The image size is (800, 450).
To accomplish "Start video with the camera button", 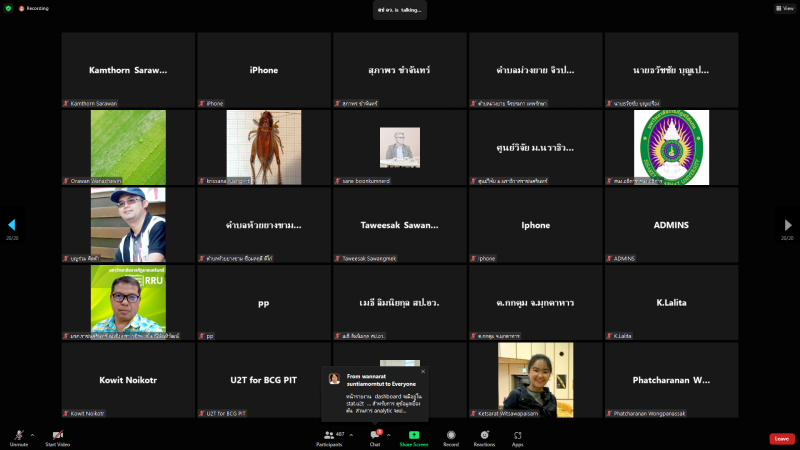I will pyautogui.click(x=57, y=435).
